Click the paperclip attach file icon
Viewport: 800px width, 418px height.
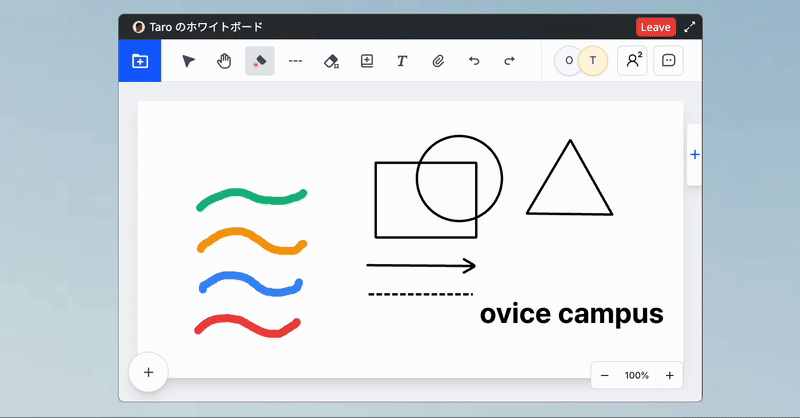438,61
